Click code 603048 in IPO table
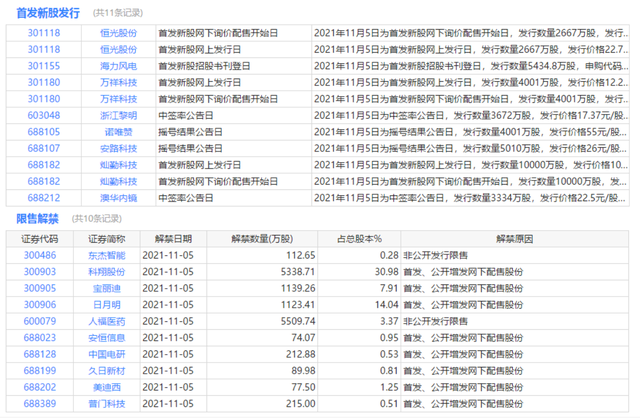 coord(44,116)
